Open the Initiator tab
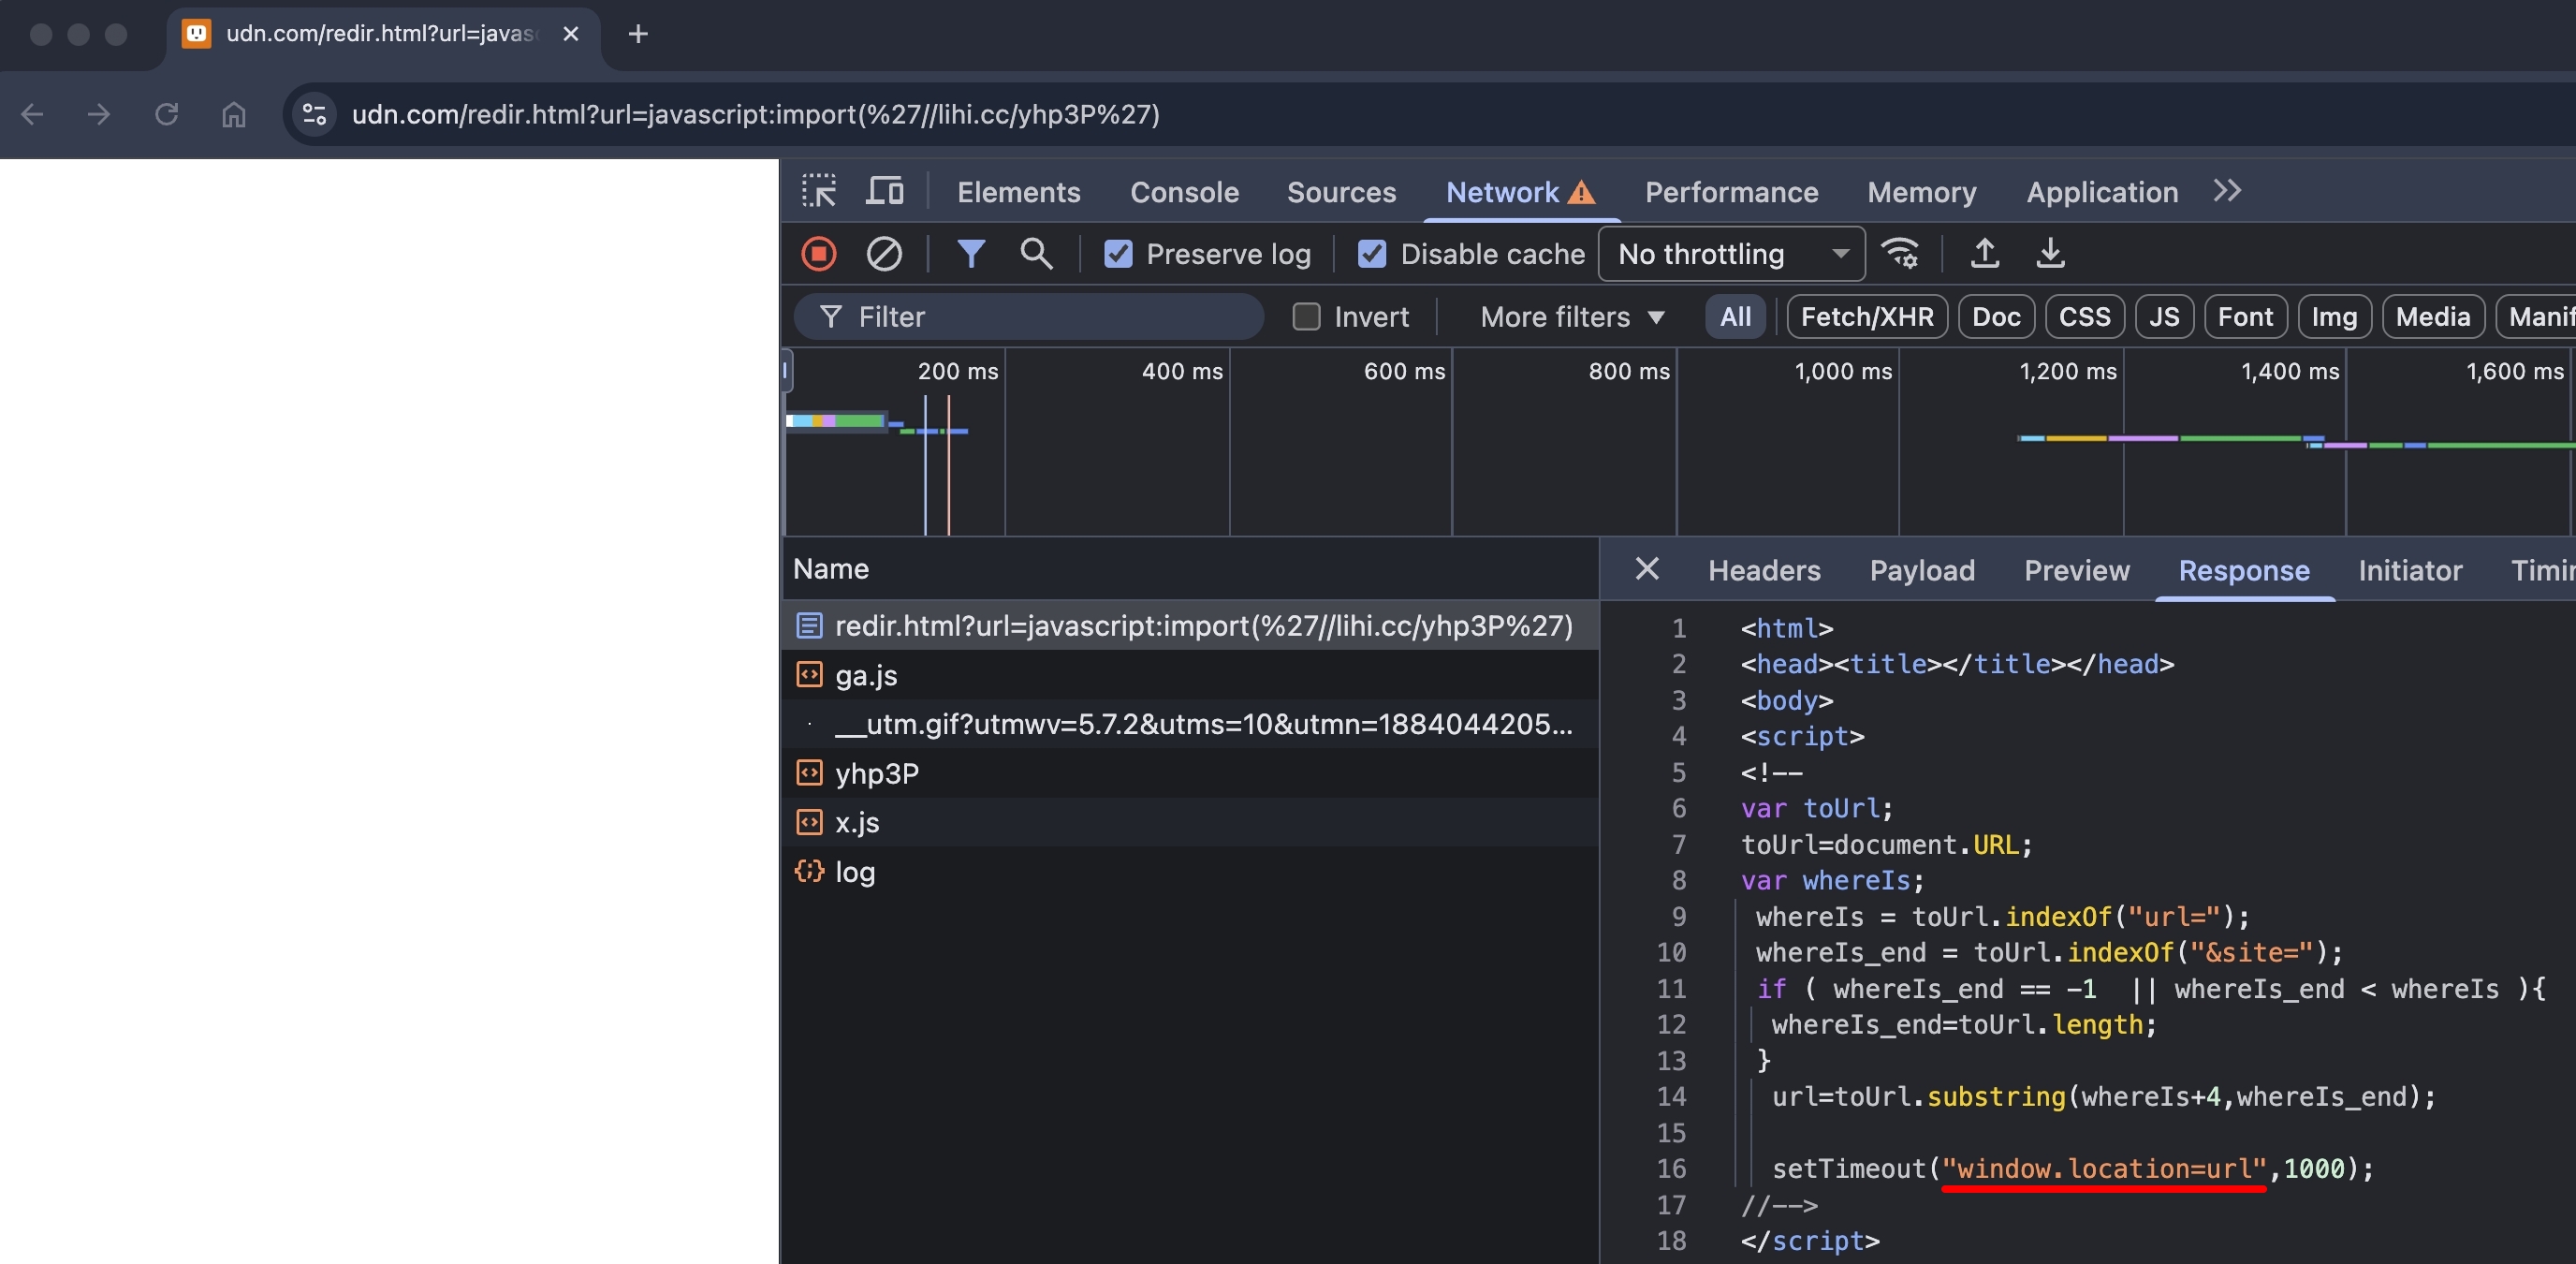Viewport: 2576px width, 1264px height. click(x=2410, y=570)
